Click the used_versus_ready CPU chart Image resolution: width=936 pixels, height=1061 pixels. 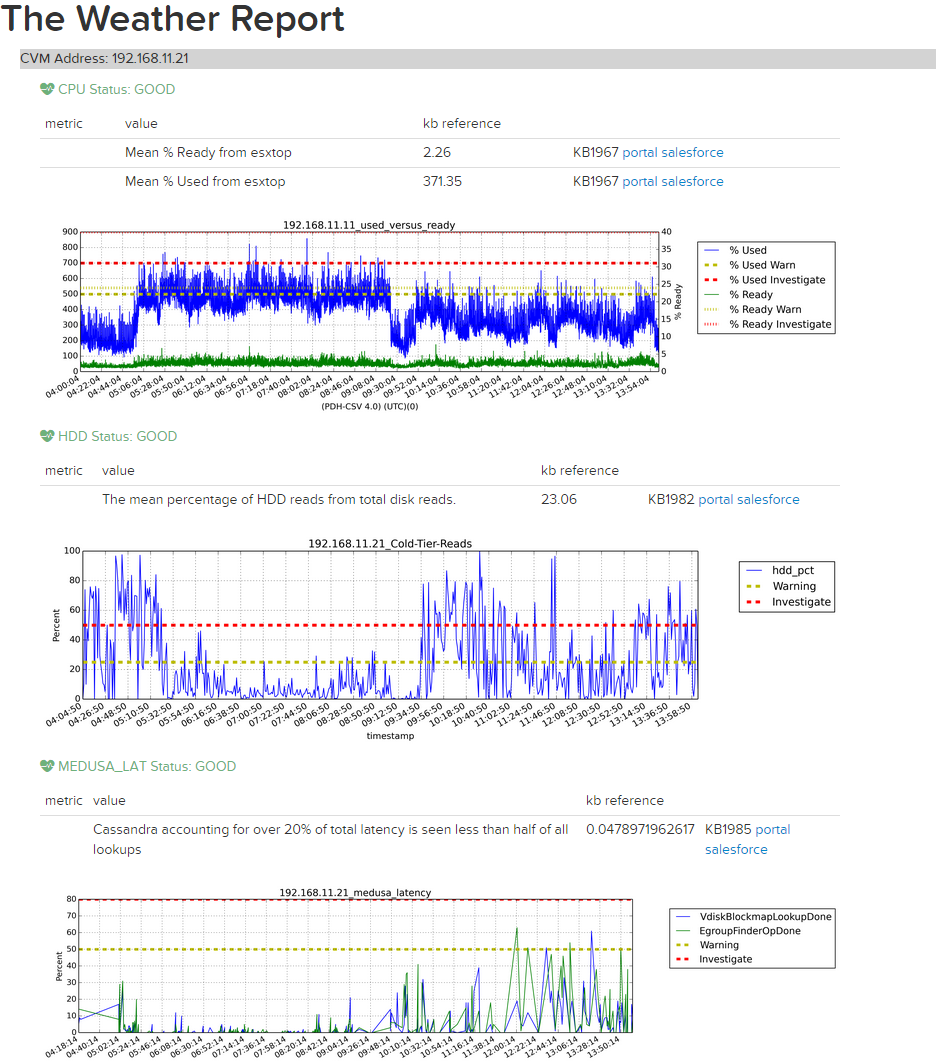click(x=370, y=301)
